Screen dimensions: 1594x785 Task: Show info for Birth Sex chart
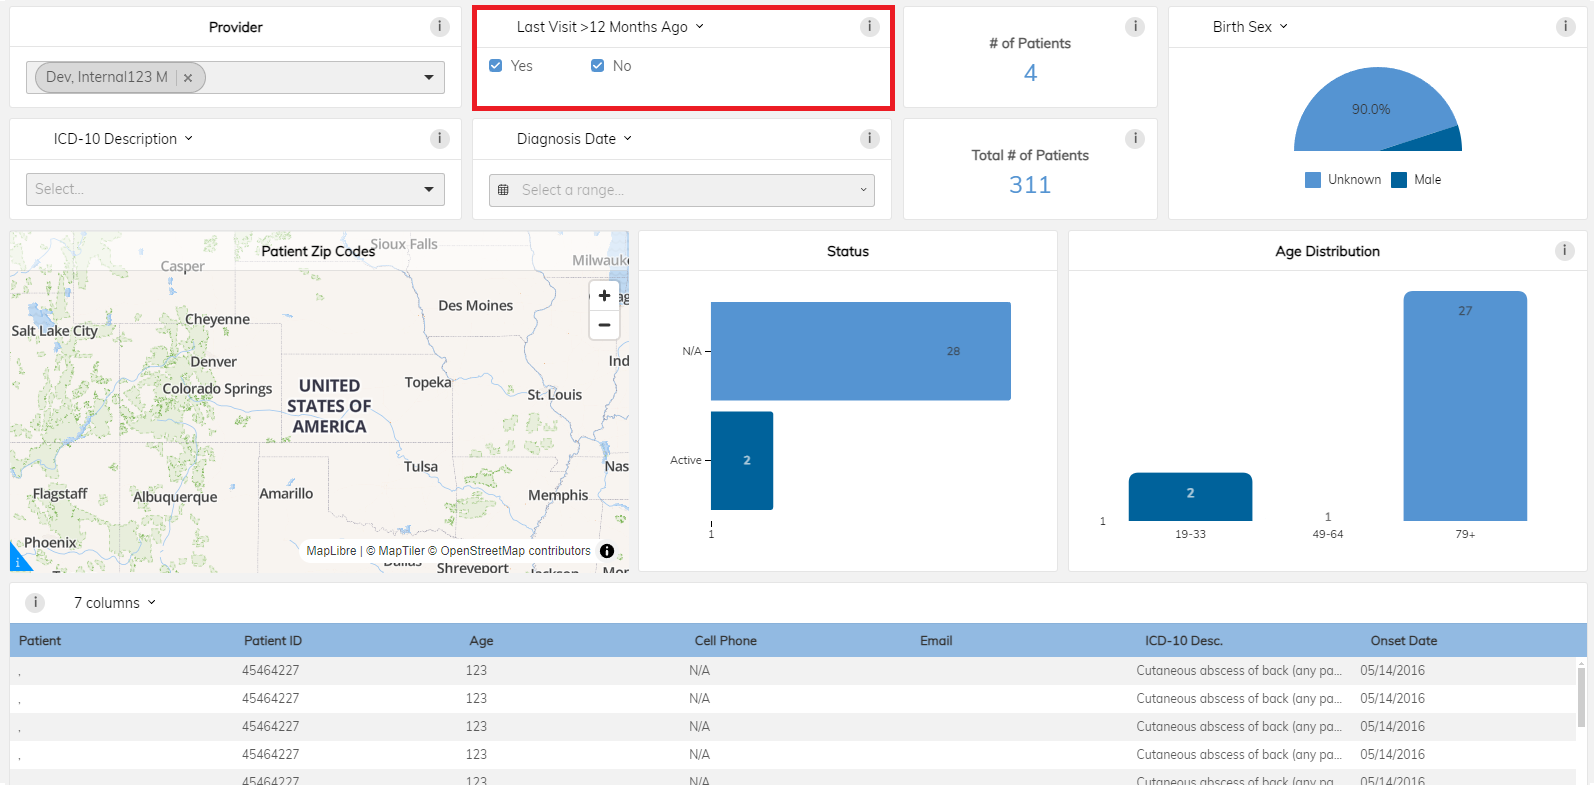[1566, 27]
